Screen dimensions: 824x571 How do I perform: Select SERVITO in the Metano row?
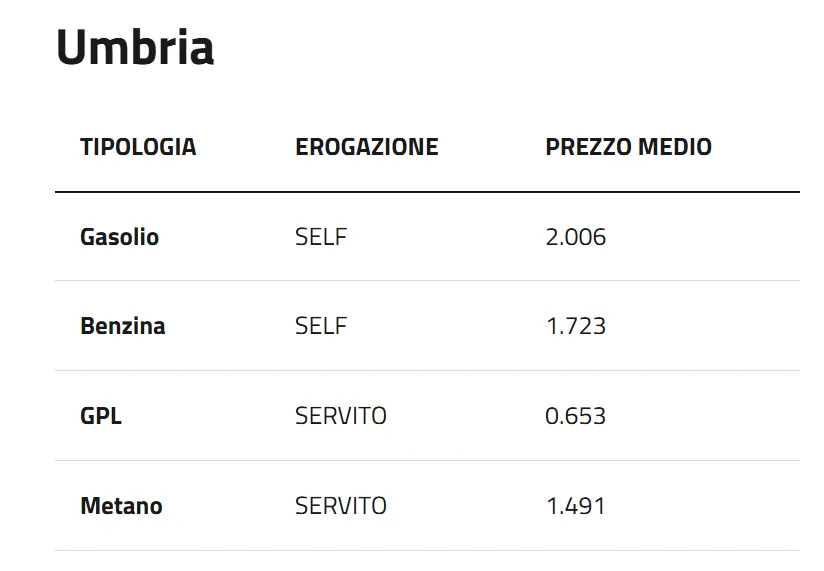[x=340, y=506]
